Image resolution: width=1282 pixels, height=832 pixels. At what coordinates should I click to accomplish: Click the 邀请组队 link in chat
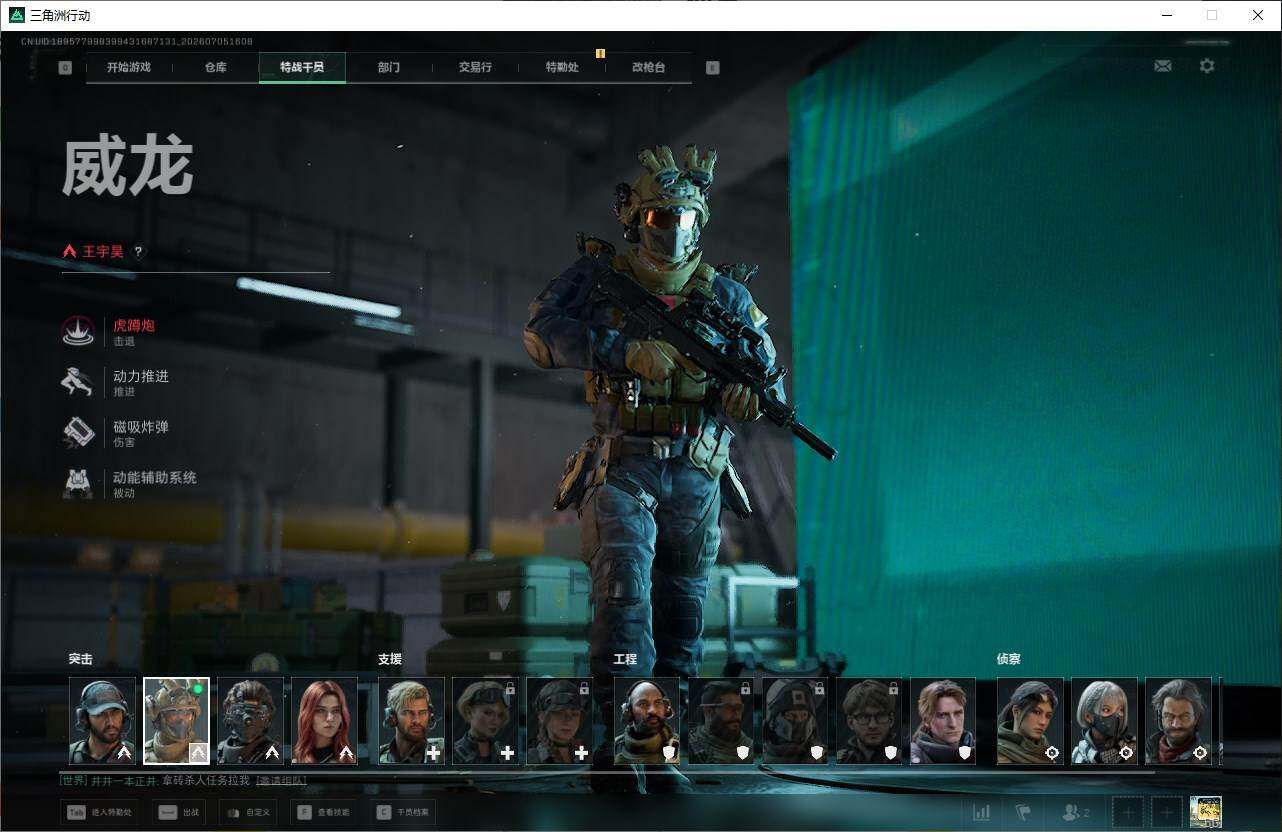281,780
